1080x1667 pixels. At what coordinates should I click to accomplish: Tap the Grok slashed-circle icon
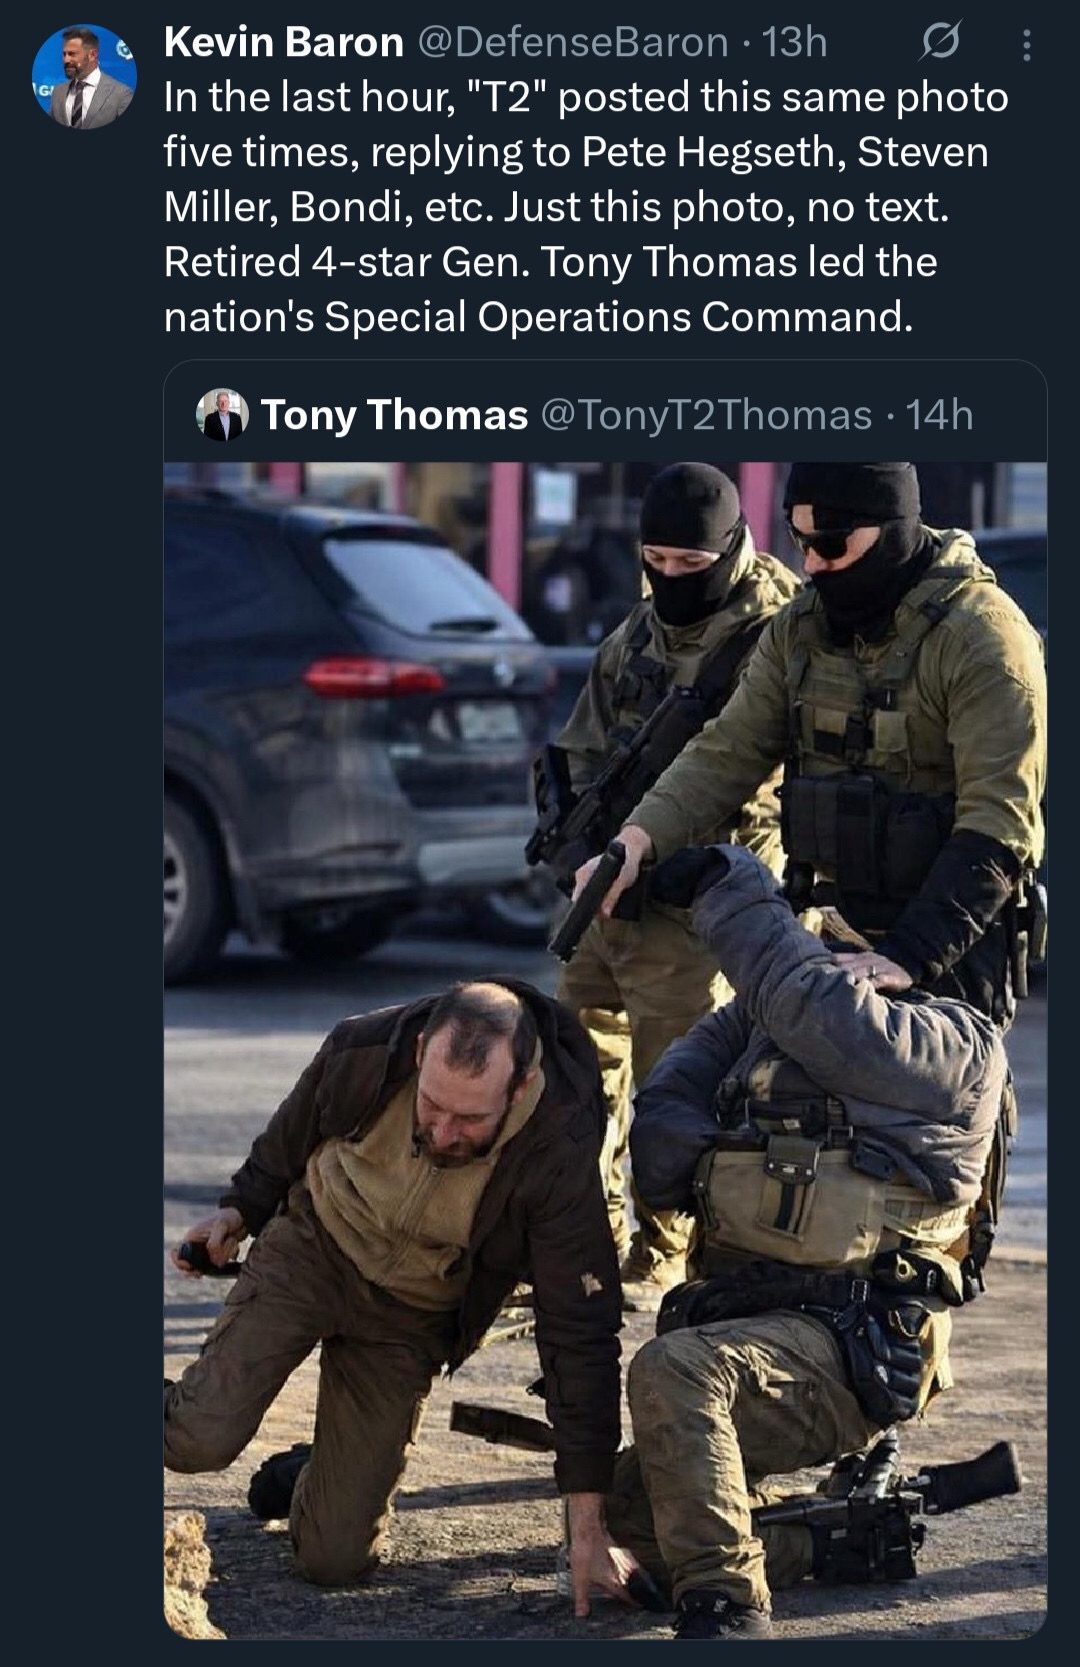pyautogui.click(x=939, y=42)
